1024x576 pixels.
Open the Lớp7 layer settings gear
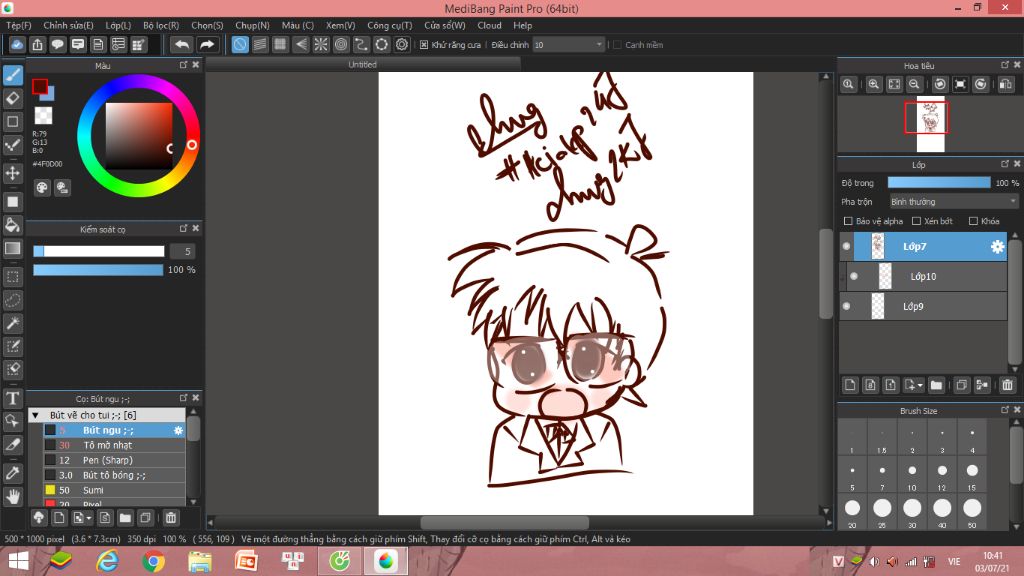997,246
